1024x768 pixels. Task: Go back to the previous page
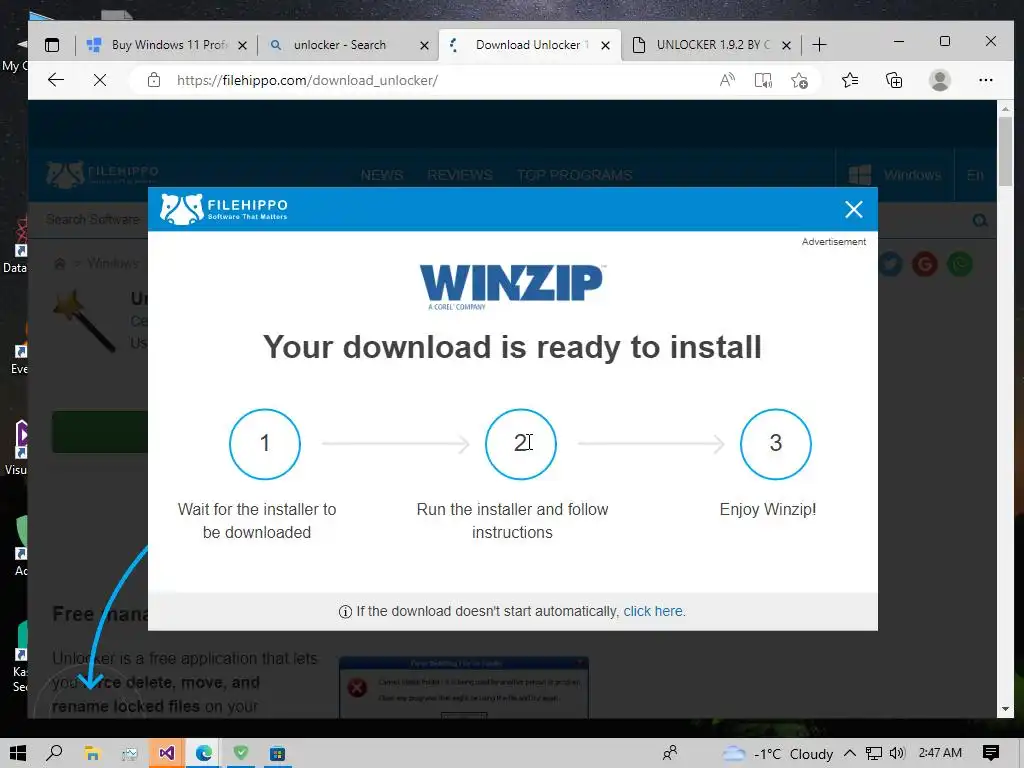56,80
